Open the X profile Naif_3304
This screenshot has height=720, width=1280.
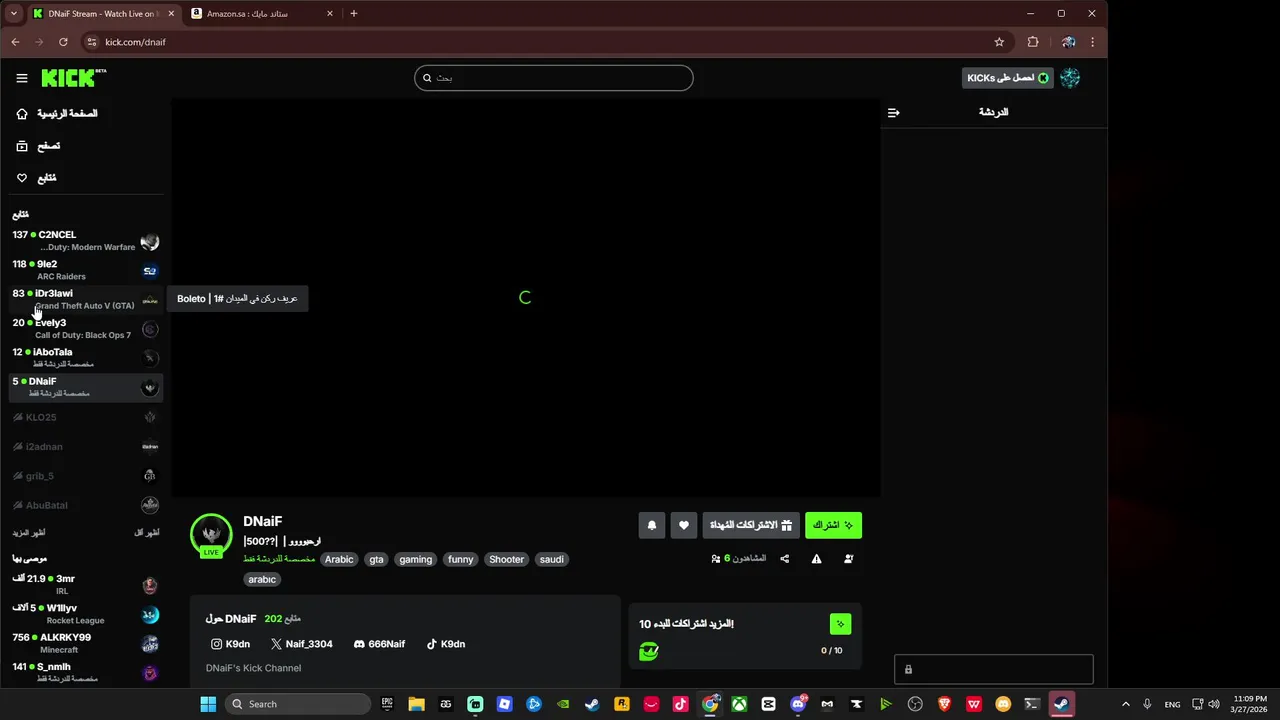tap(302, 644)
